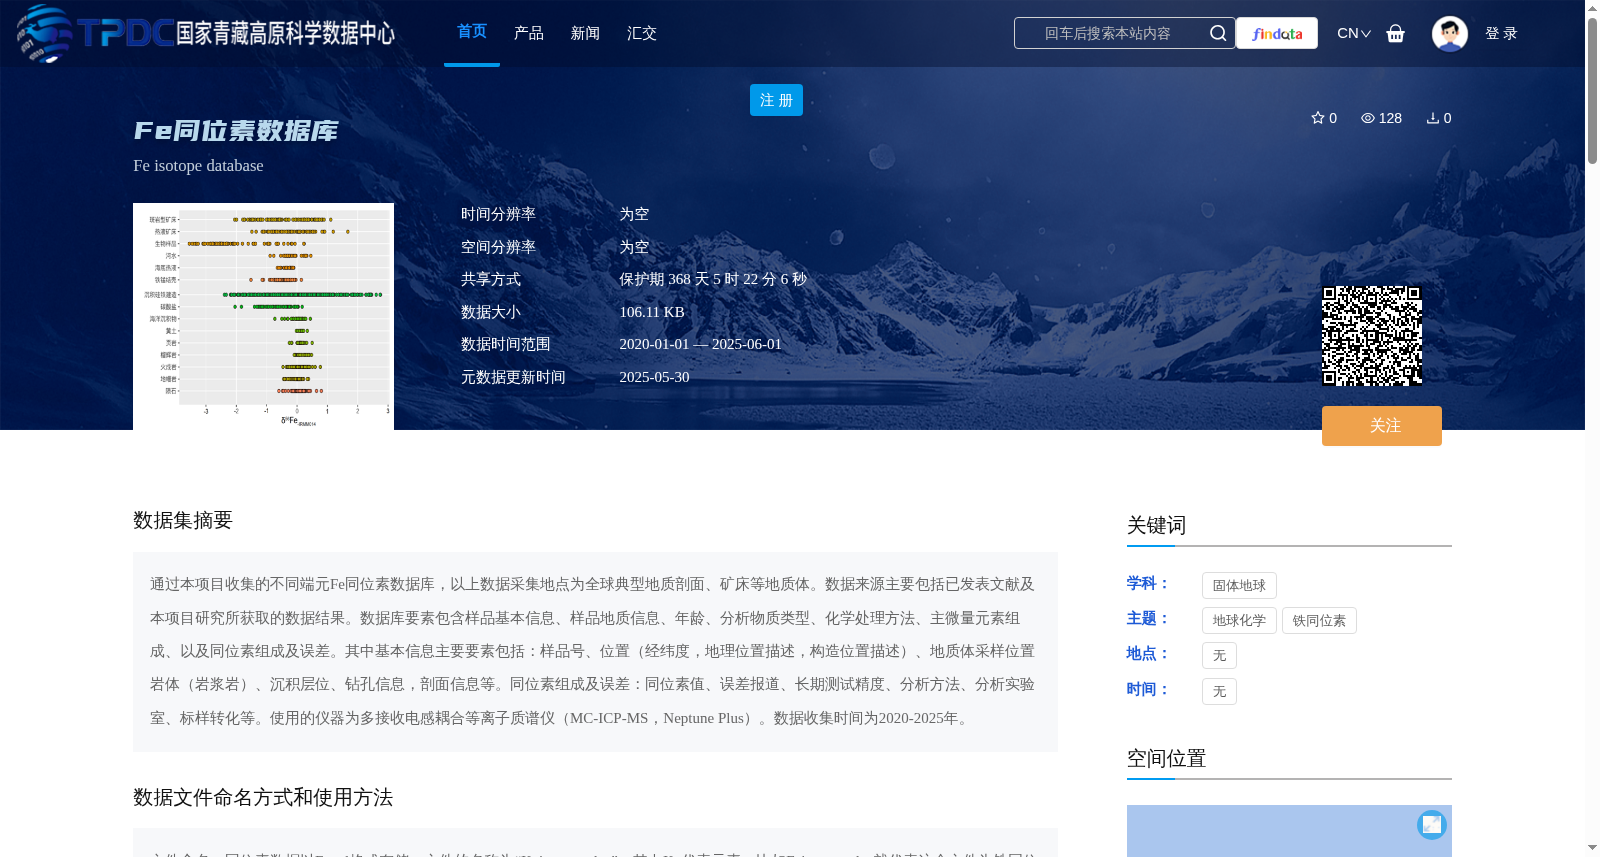This screenshot has height=857, width=1600.
Task: Click the 登录 link
Action: 1501,33
